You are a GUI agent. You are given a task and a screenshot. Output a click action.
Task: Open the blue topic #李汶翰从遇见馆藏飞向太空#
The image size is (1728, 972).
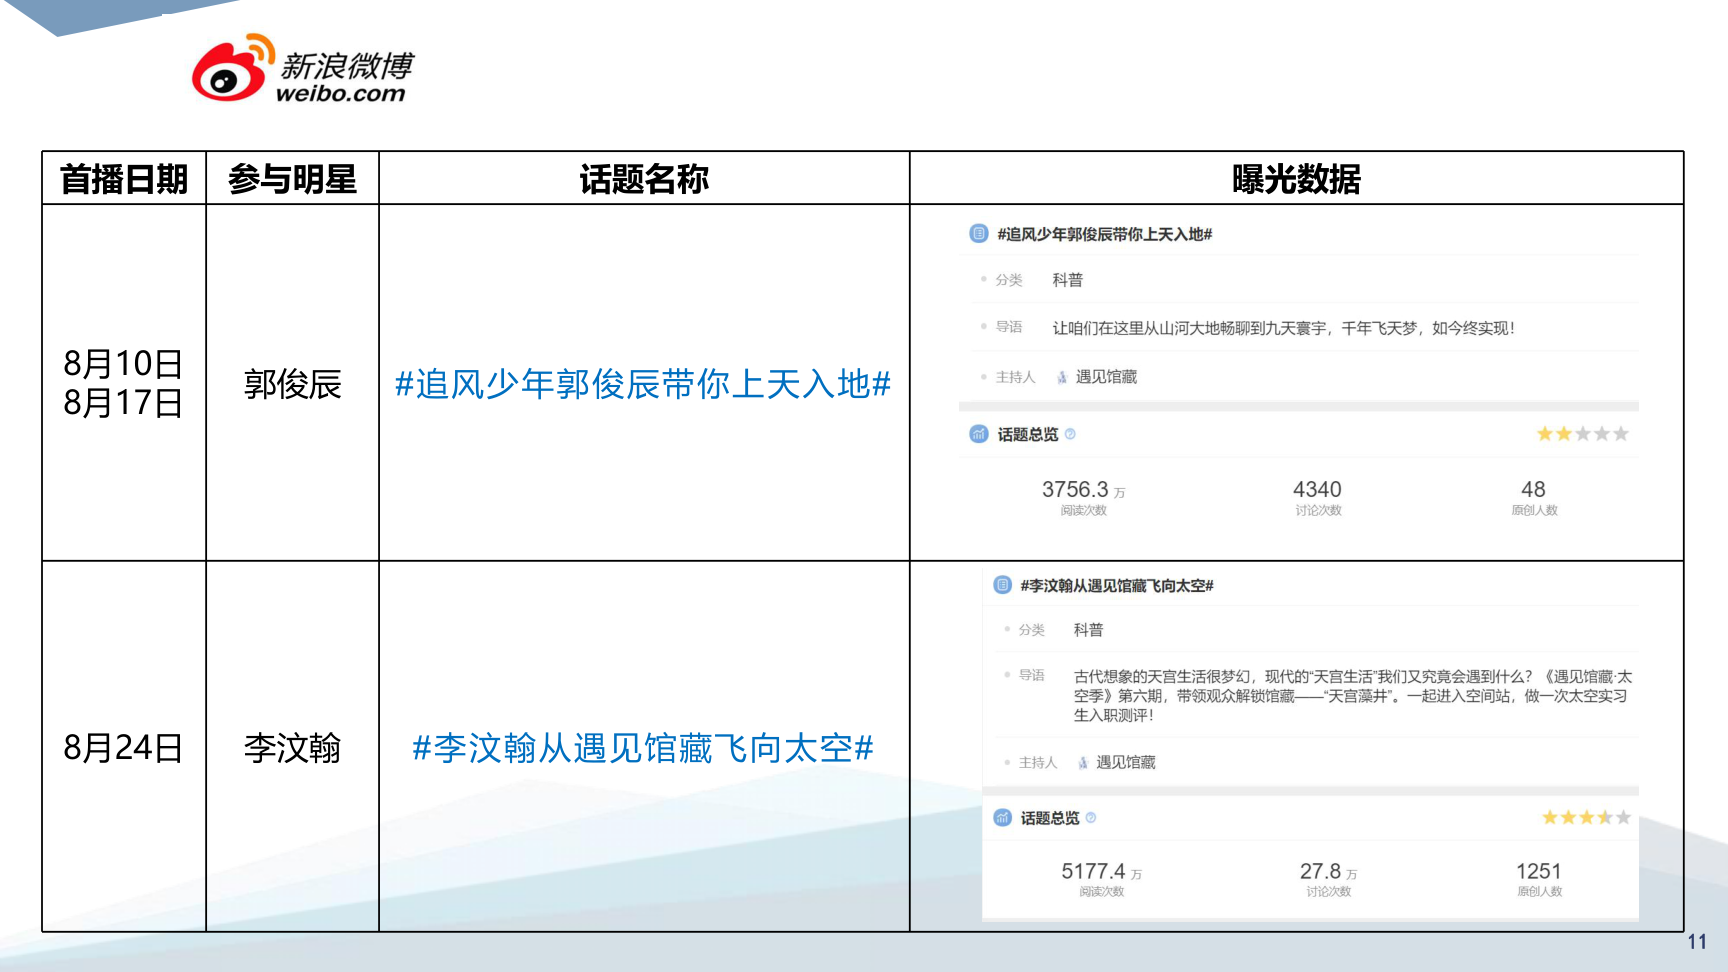point(643,748)
